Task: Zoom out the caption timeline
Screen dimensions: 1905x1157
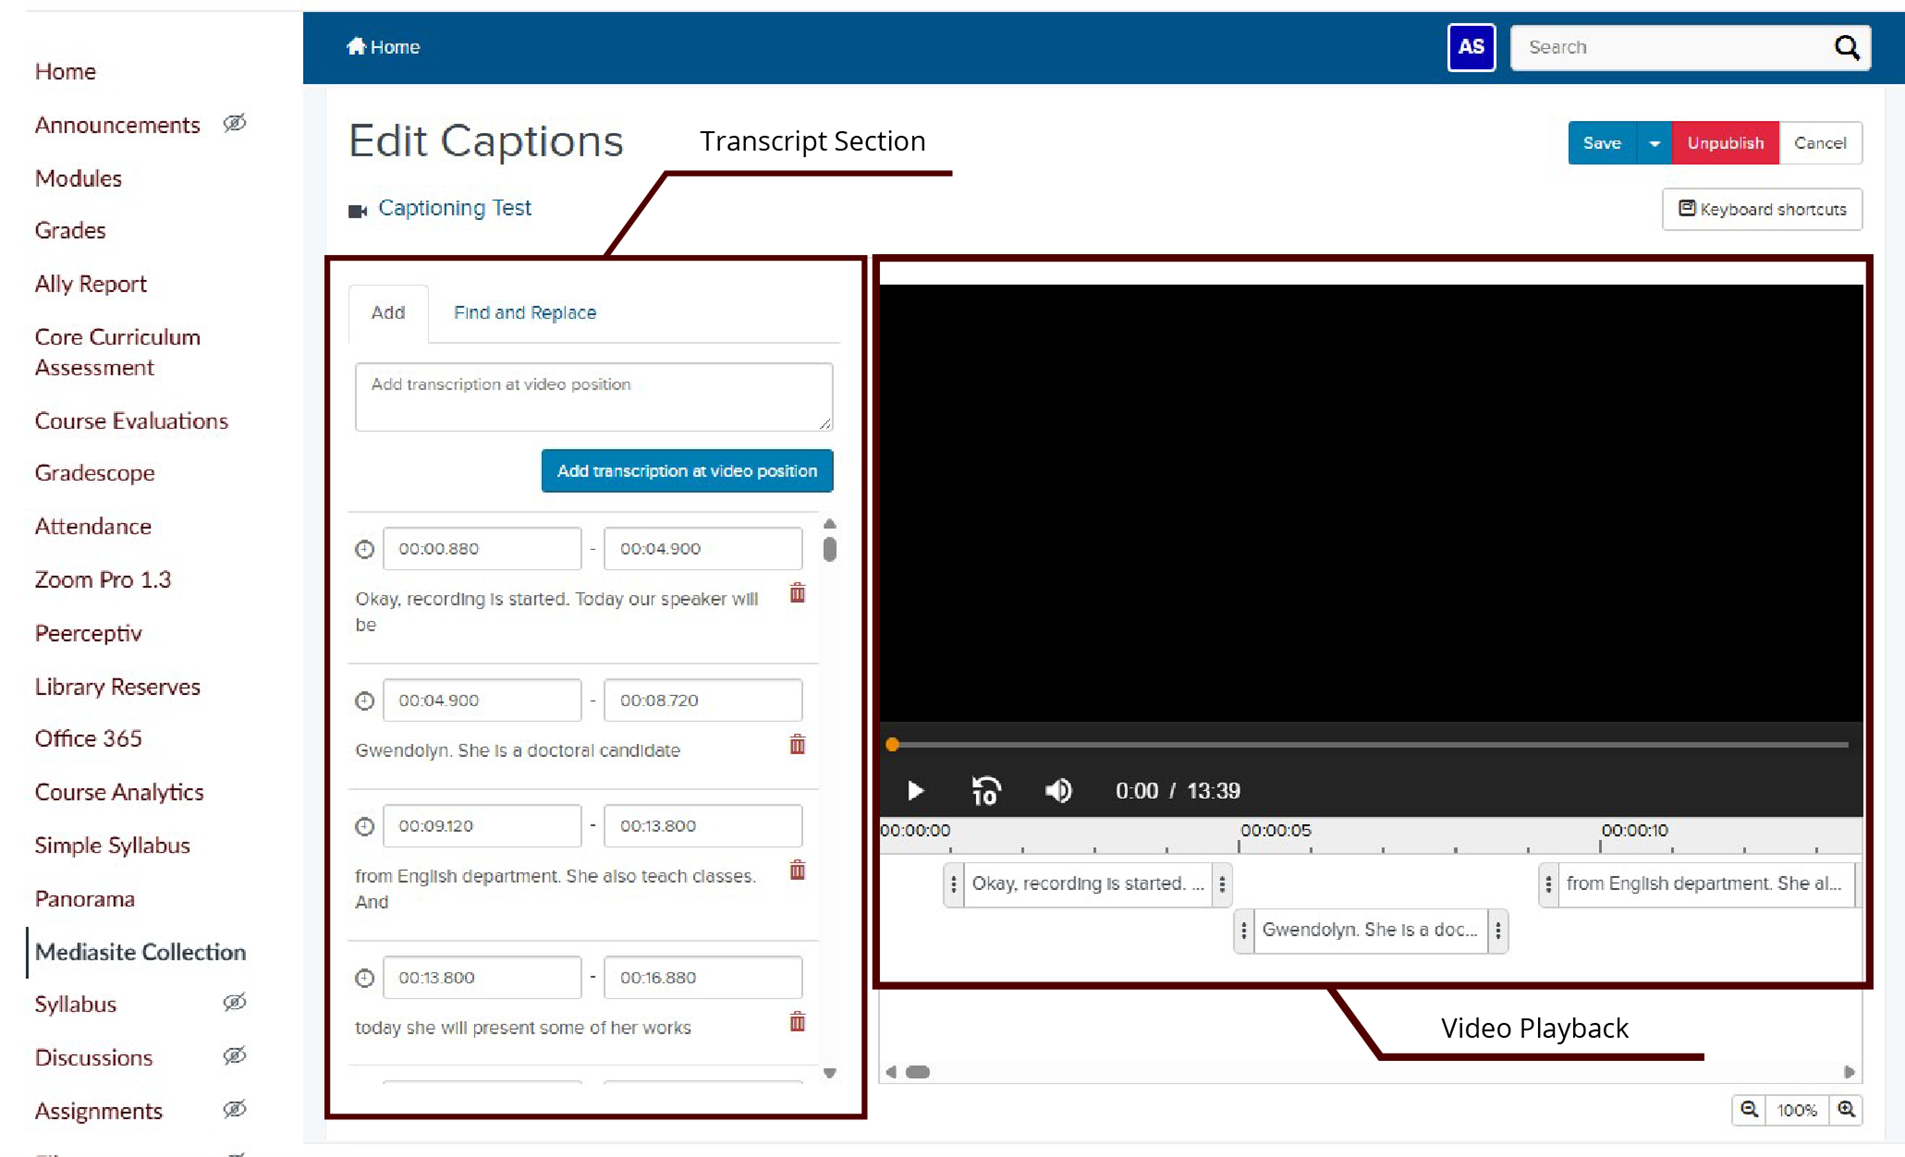Action: 1749,1110
